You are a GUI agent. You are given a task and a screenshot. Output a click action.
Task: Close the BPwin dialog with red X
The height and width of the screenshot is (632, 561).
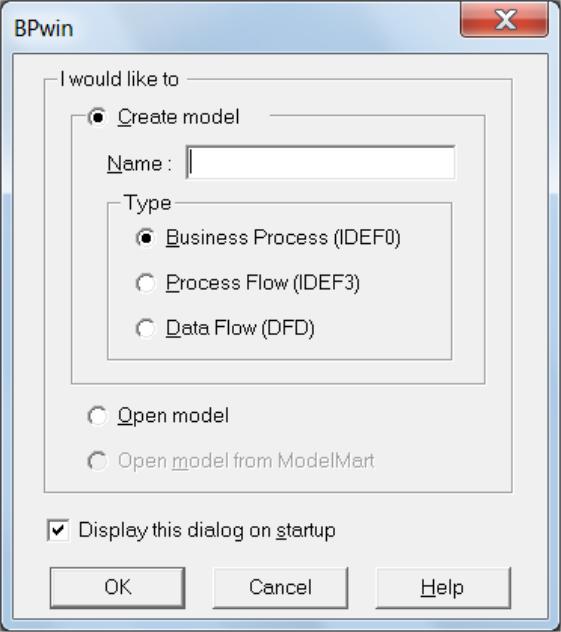point(505,19)
